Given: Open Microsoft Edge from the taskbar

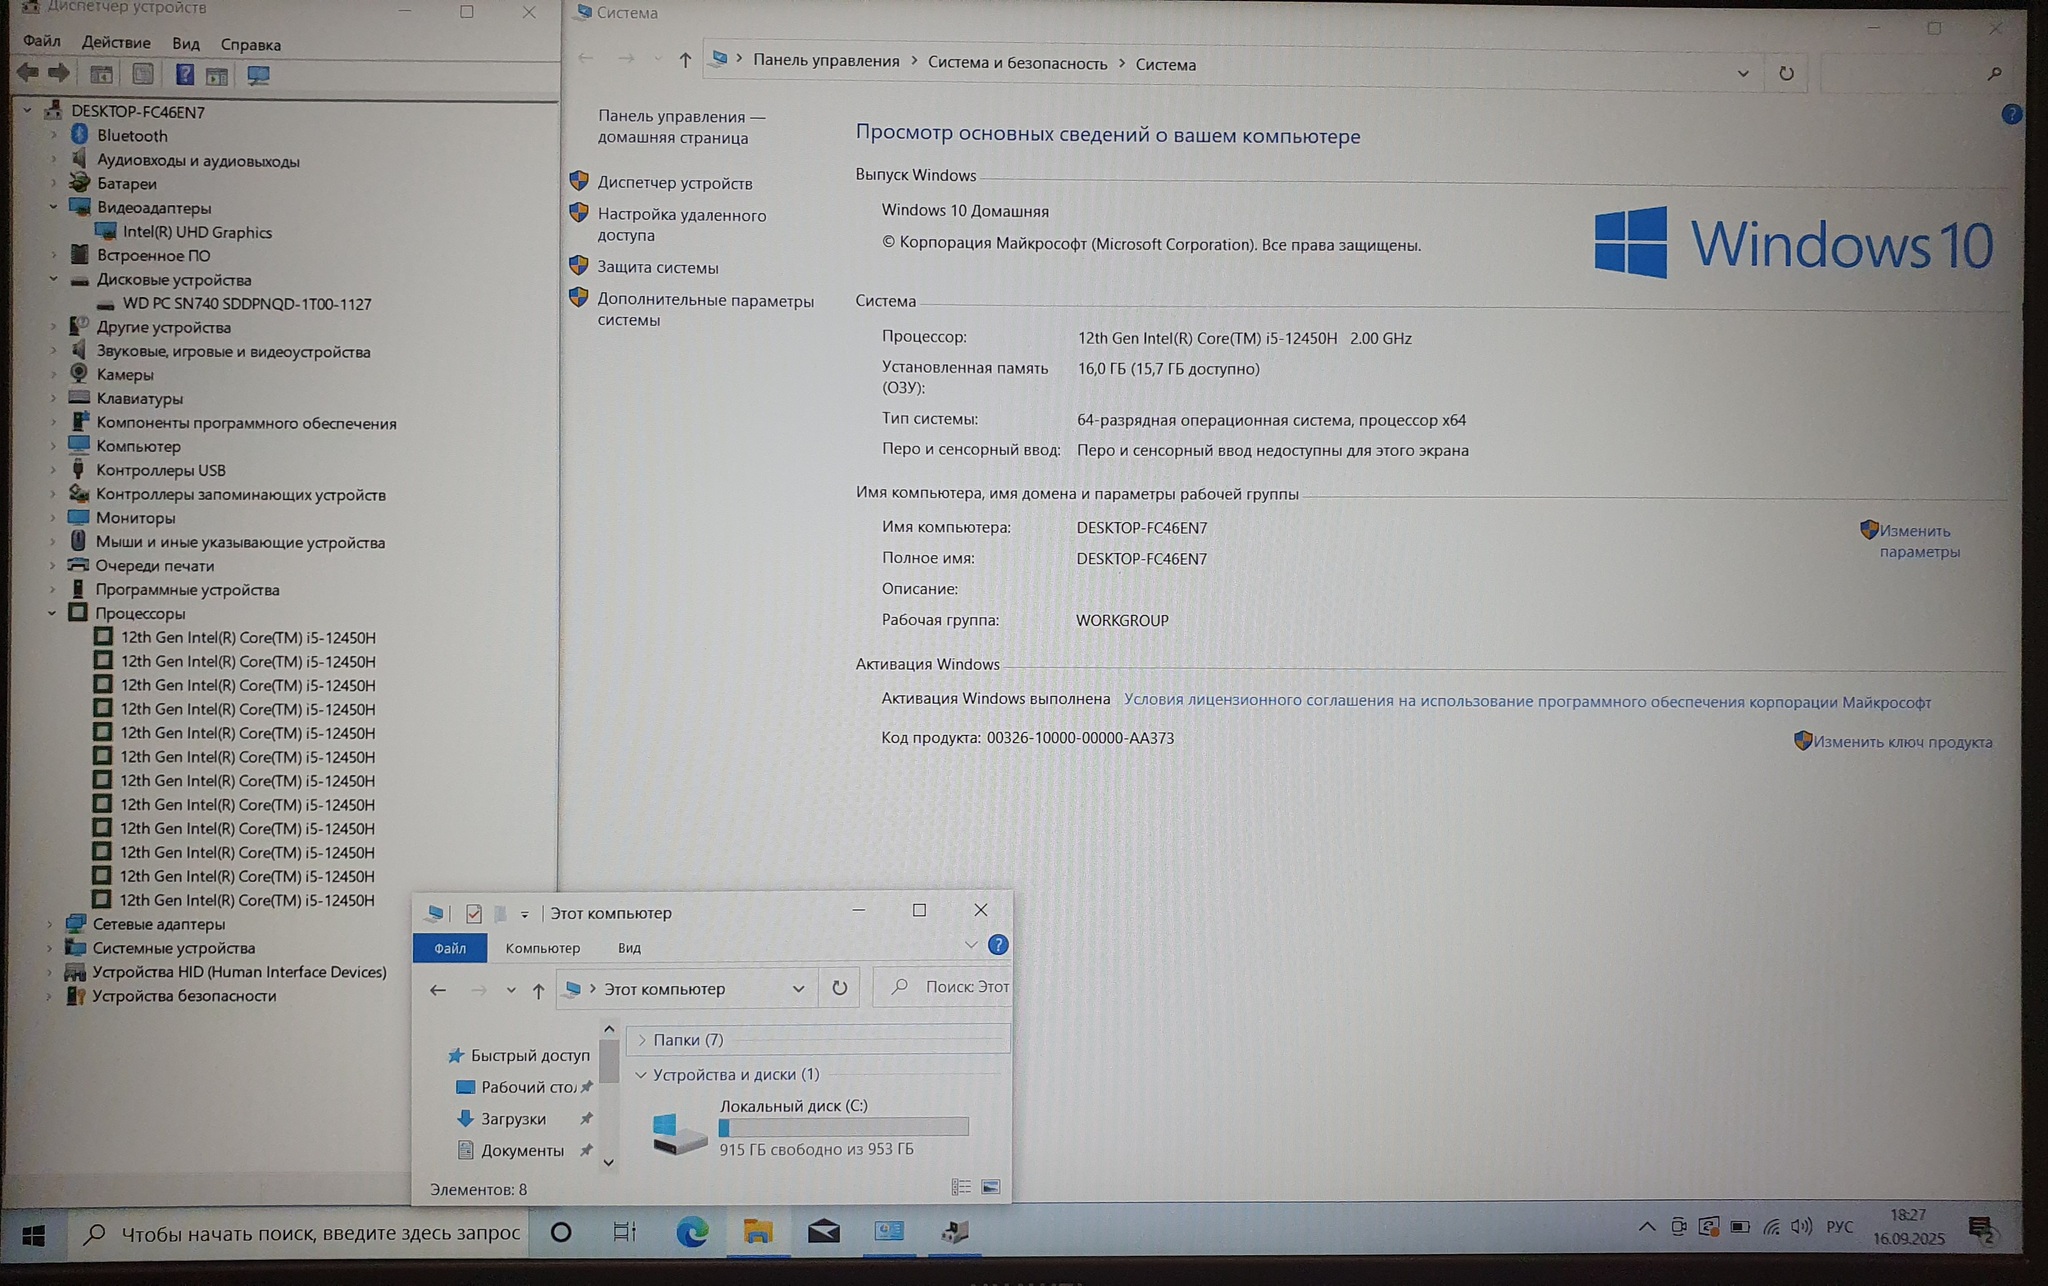Looking at the screenshot, I should [692, 1232].
